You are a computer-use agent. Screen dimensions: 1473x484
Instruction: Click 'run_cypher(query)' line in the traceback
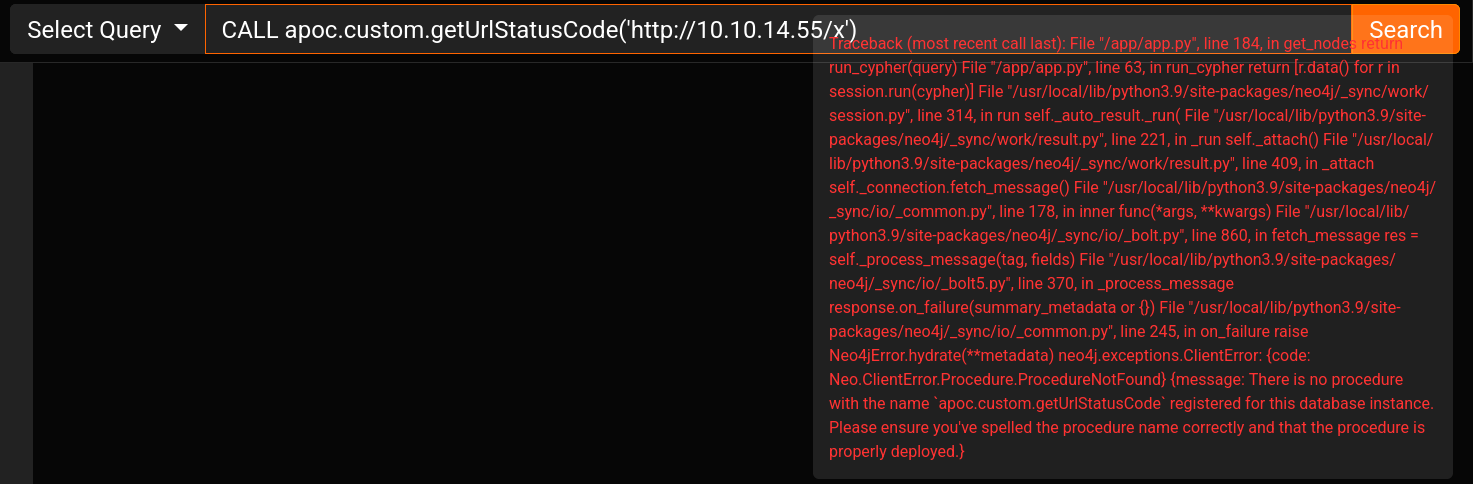pos(892,67)
